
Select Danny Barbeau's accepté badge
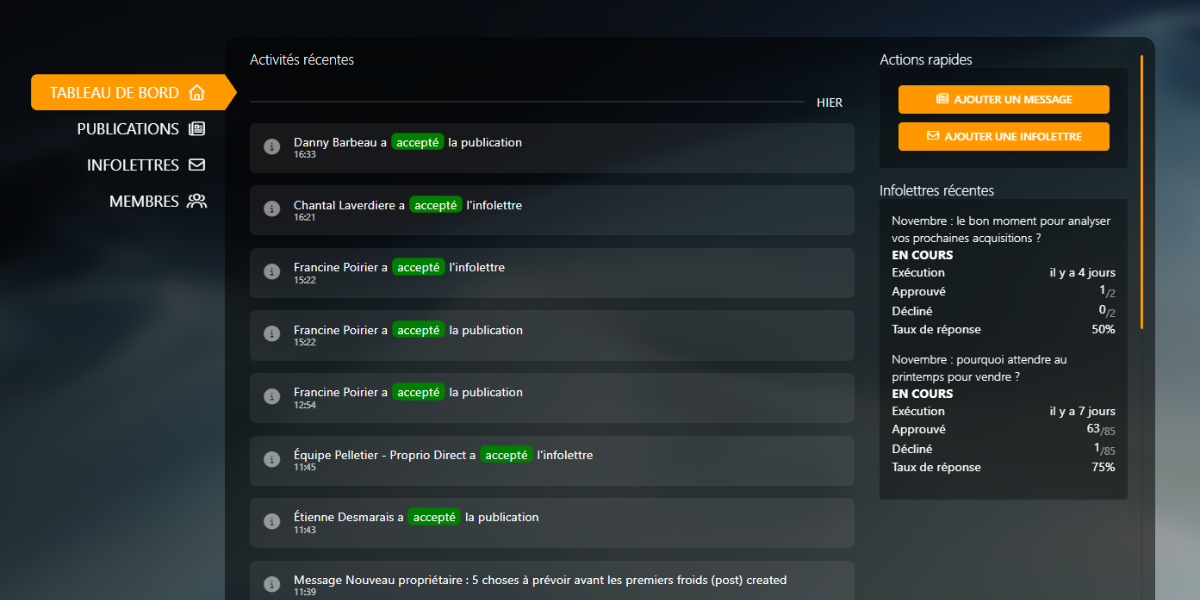click(418, 142)
